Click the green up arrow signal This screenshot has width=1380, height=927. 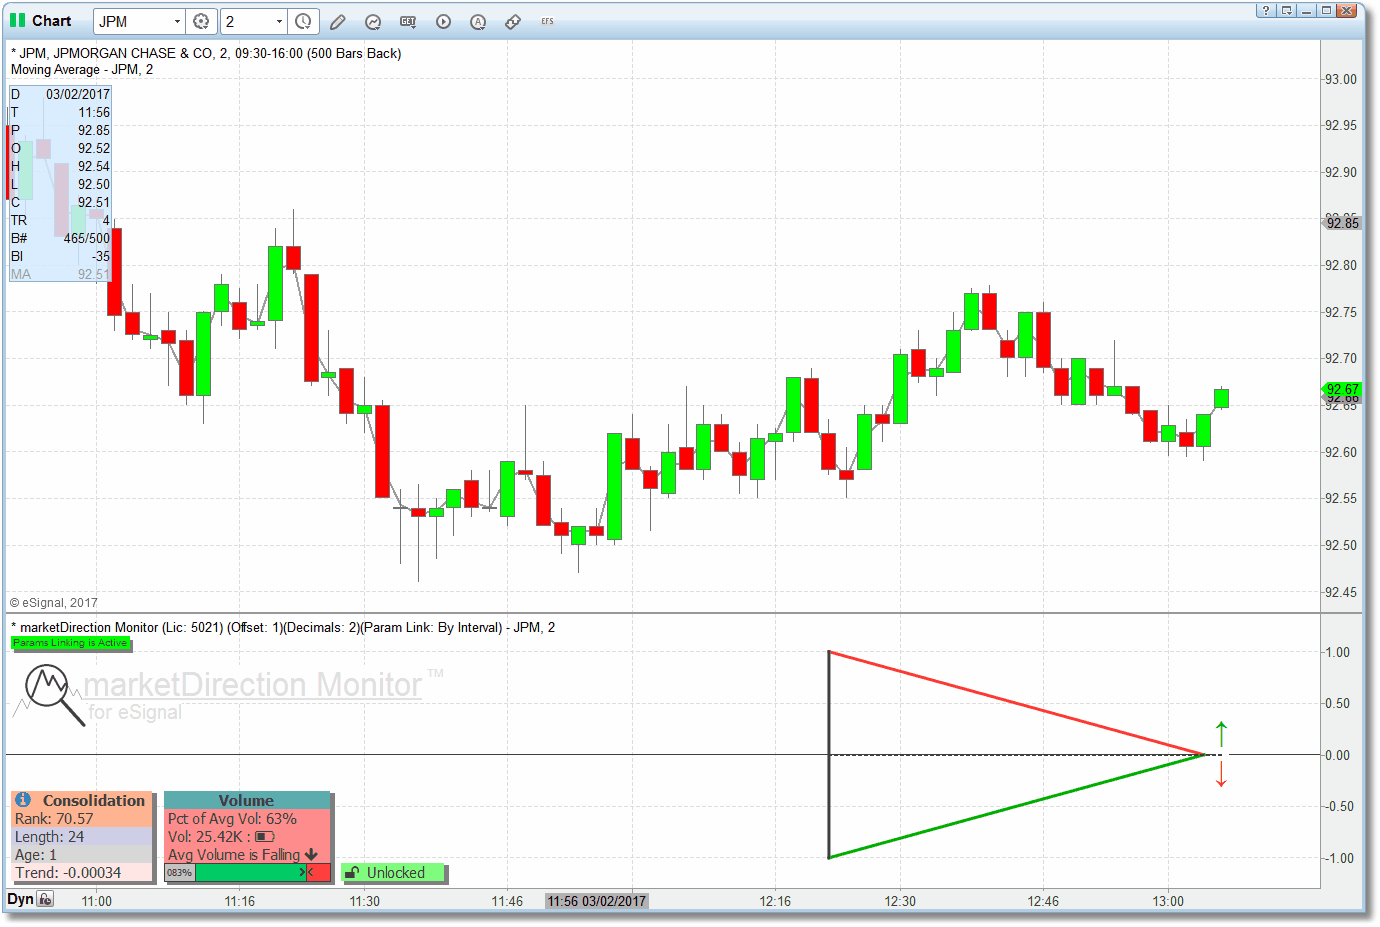(1221, 733)
